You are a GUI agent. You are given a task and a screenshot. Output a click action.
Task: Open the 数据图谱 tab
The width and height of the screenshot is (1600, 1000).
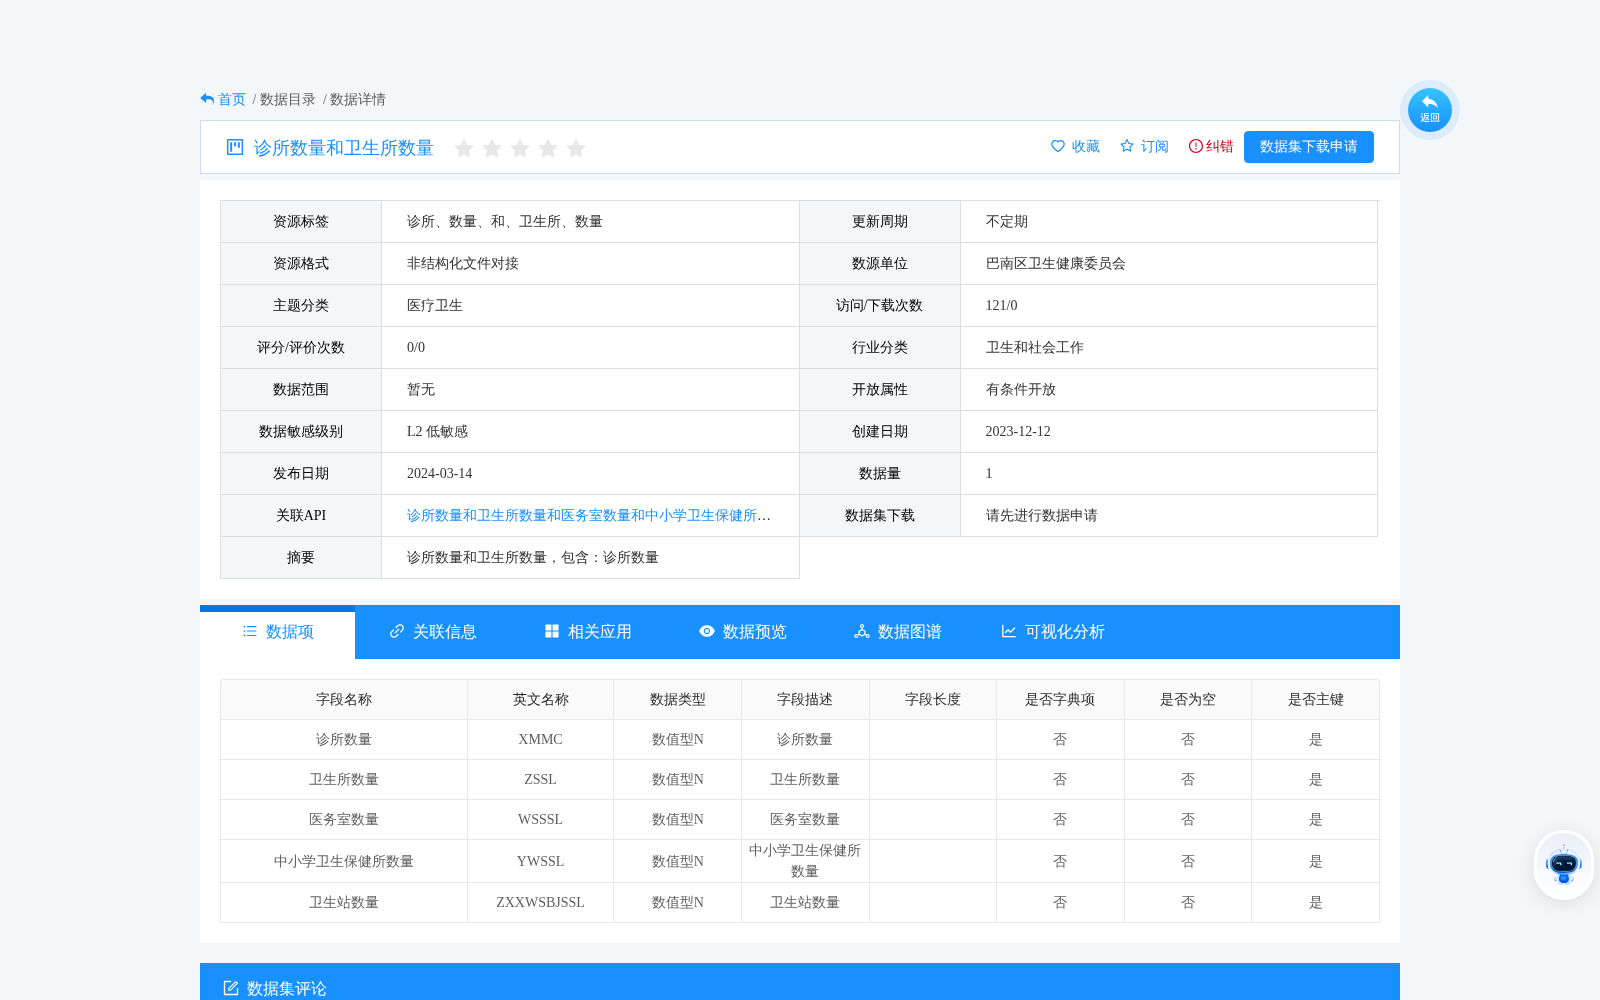point(898,632)
